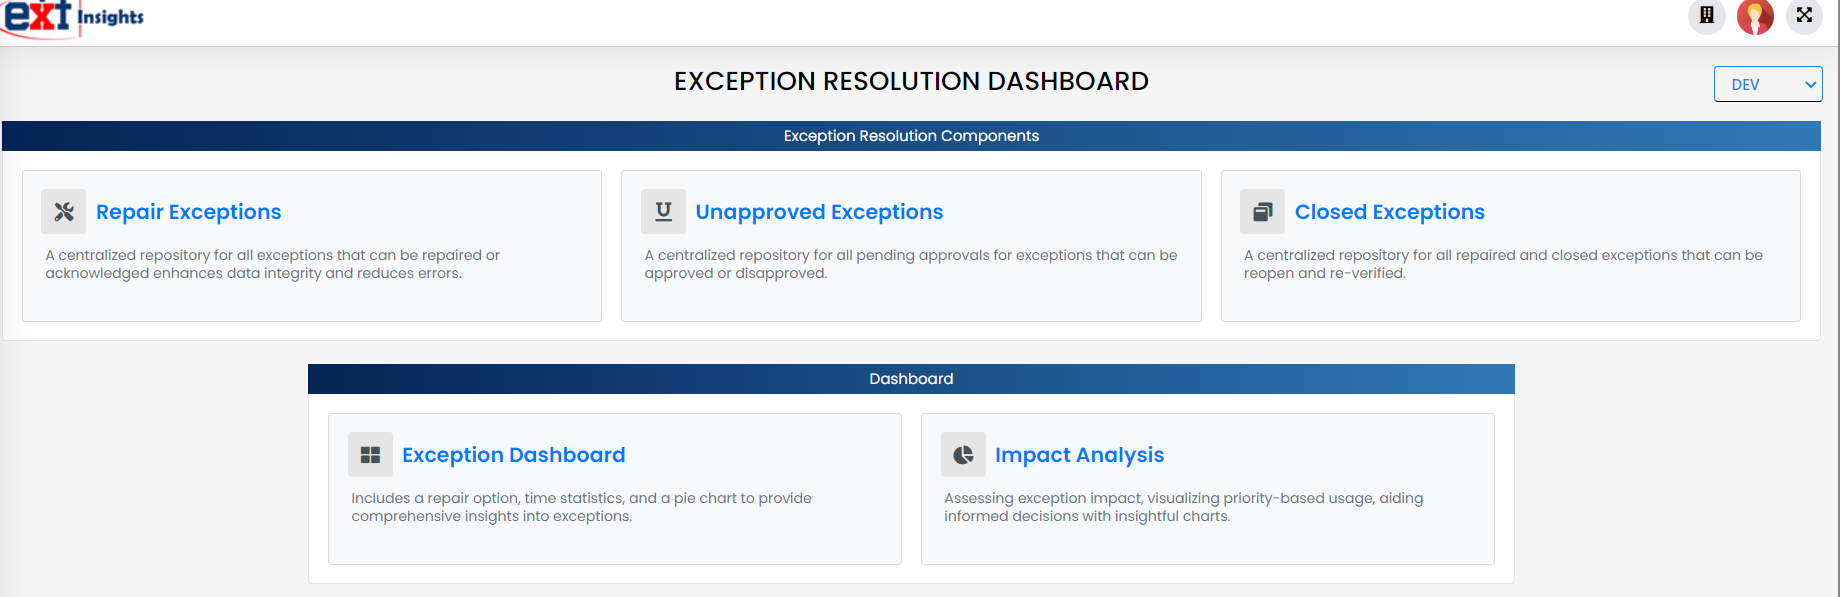Open Impact Analysis
This screenshot has width=1840, height=597.
tap(1079, 454)
